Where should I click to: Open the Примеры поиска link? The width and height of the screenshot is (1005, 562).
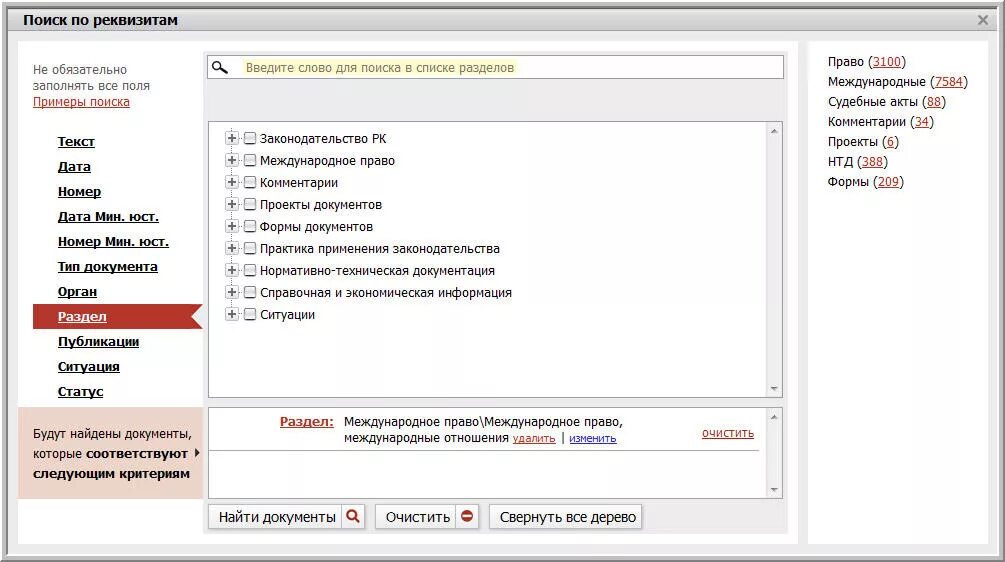[81, 102]
